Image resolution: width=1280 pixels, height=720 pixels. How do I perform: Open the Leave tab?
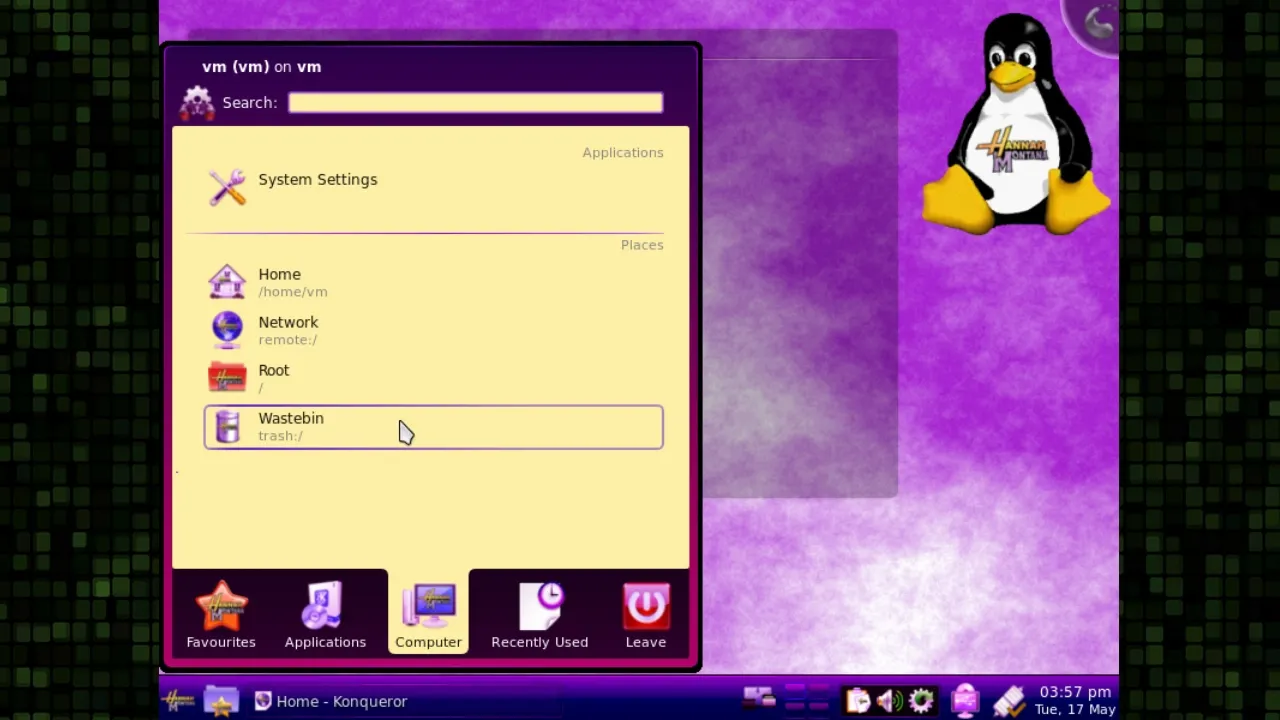point(646,615)
